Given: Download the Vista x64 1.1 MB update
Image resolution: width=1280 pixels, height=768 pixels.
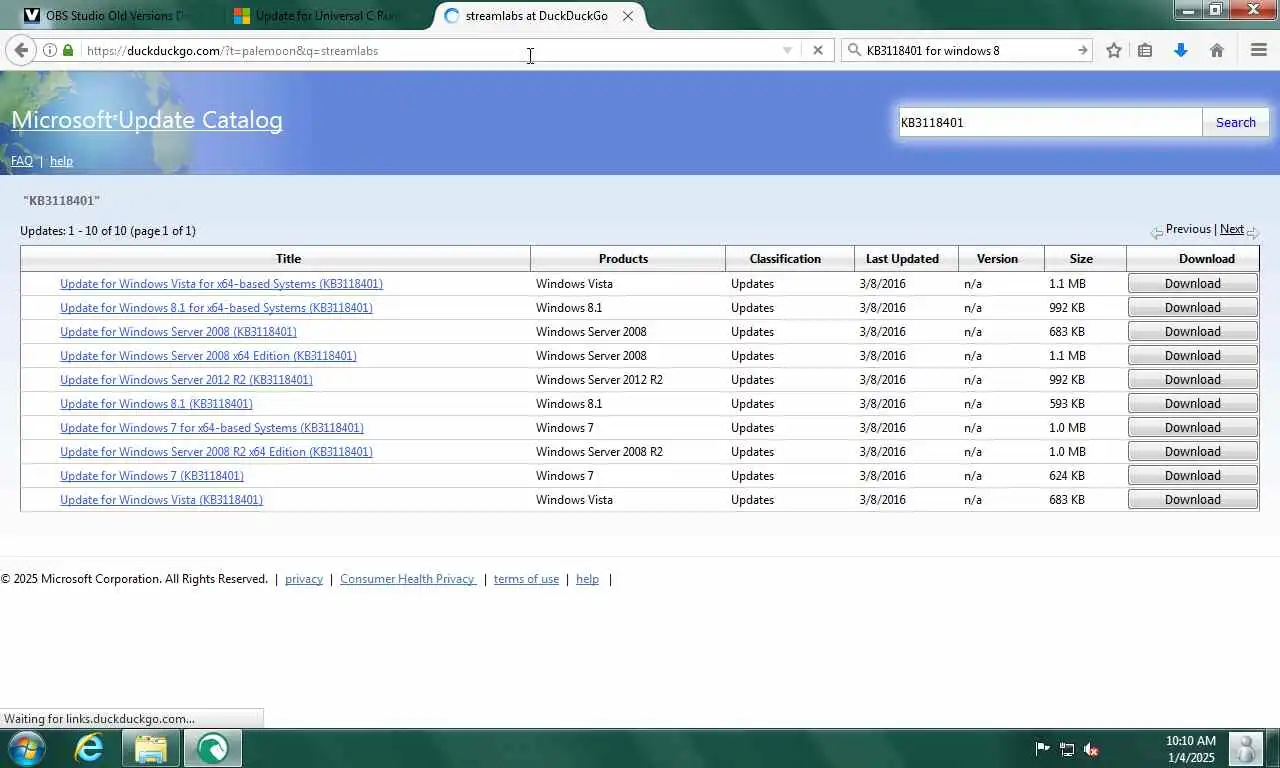Looking at the screenshot, I should click(x=1192, y=284).
